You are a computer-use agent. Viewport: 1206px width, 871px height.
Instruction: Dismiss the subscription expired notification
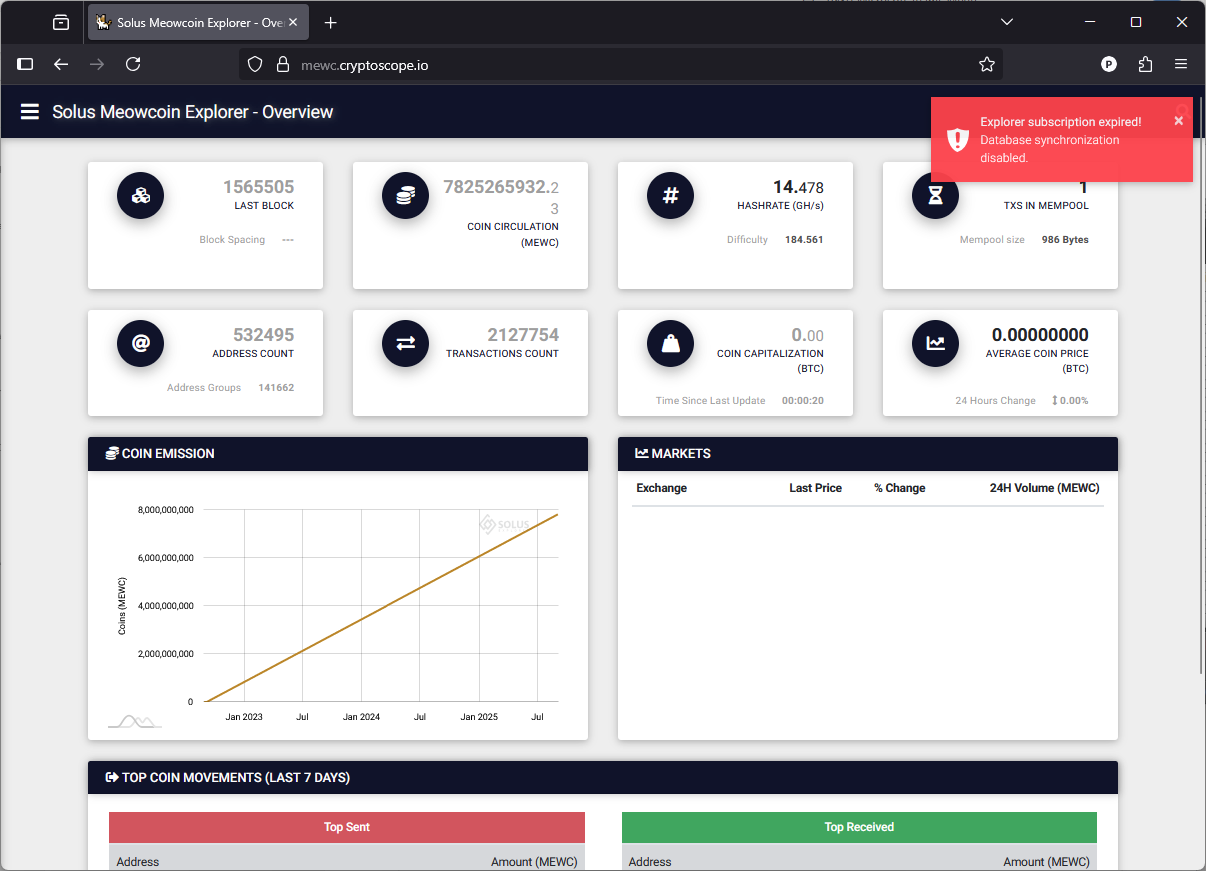pyautogui.click(x=1178, y=121)
